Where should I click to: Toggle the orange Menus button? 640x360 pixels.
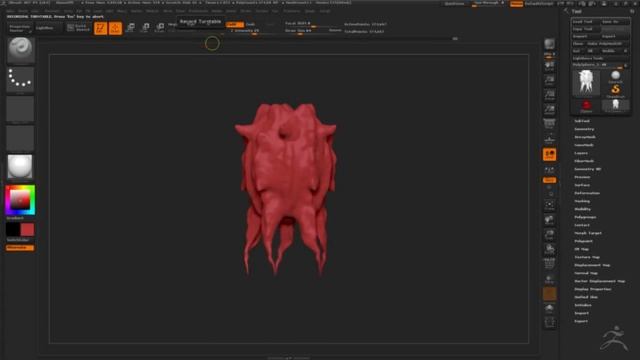516,4
